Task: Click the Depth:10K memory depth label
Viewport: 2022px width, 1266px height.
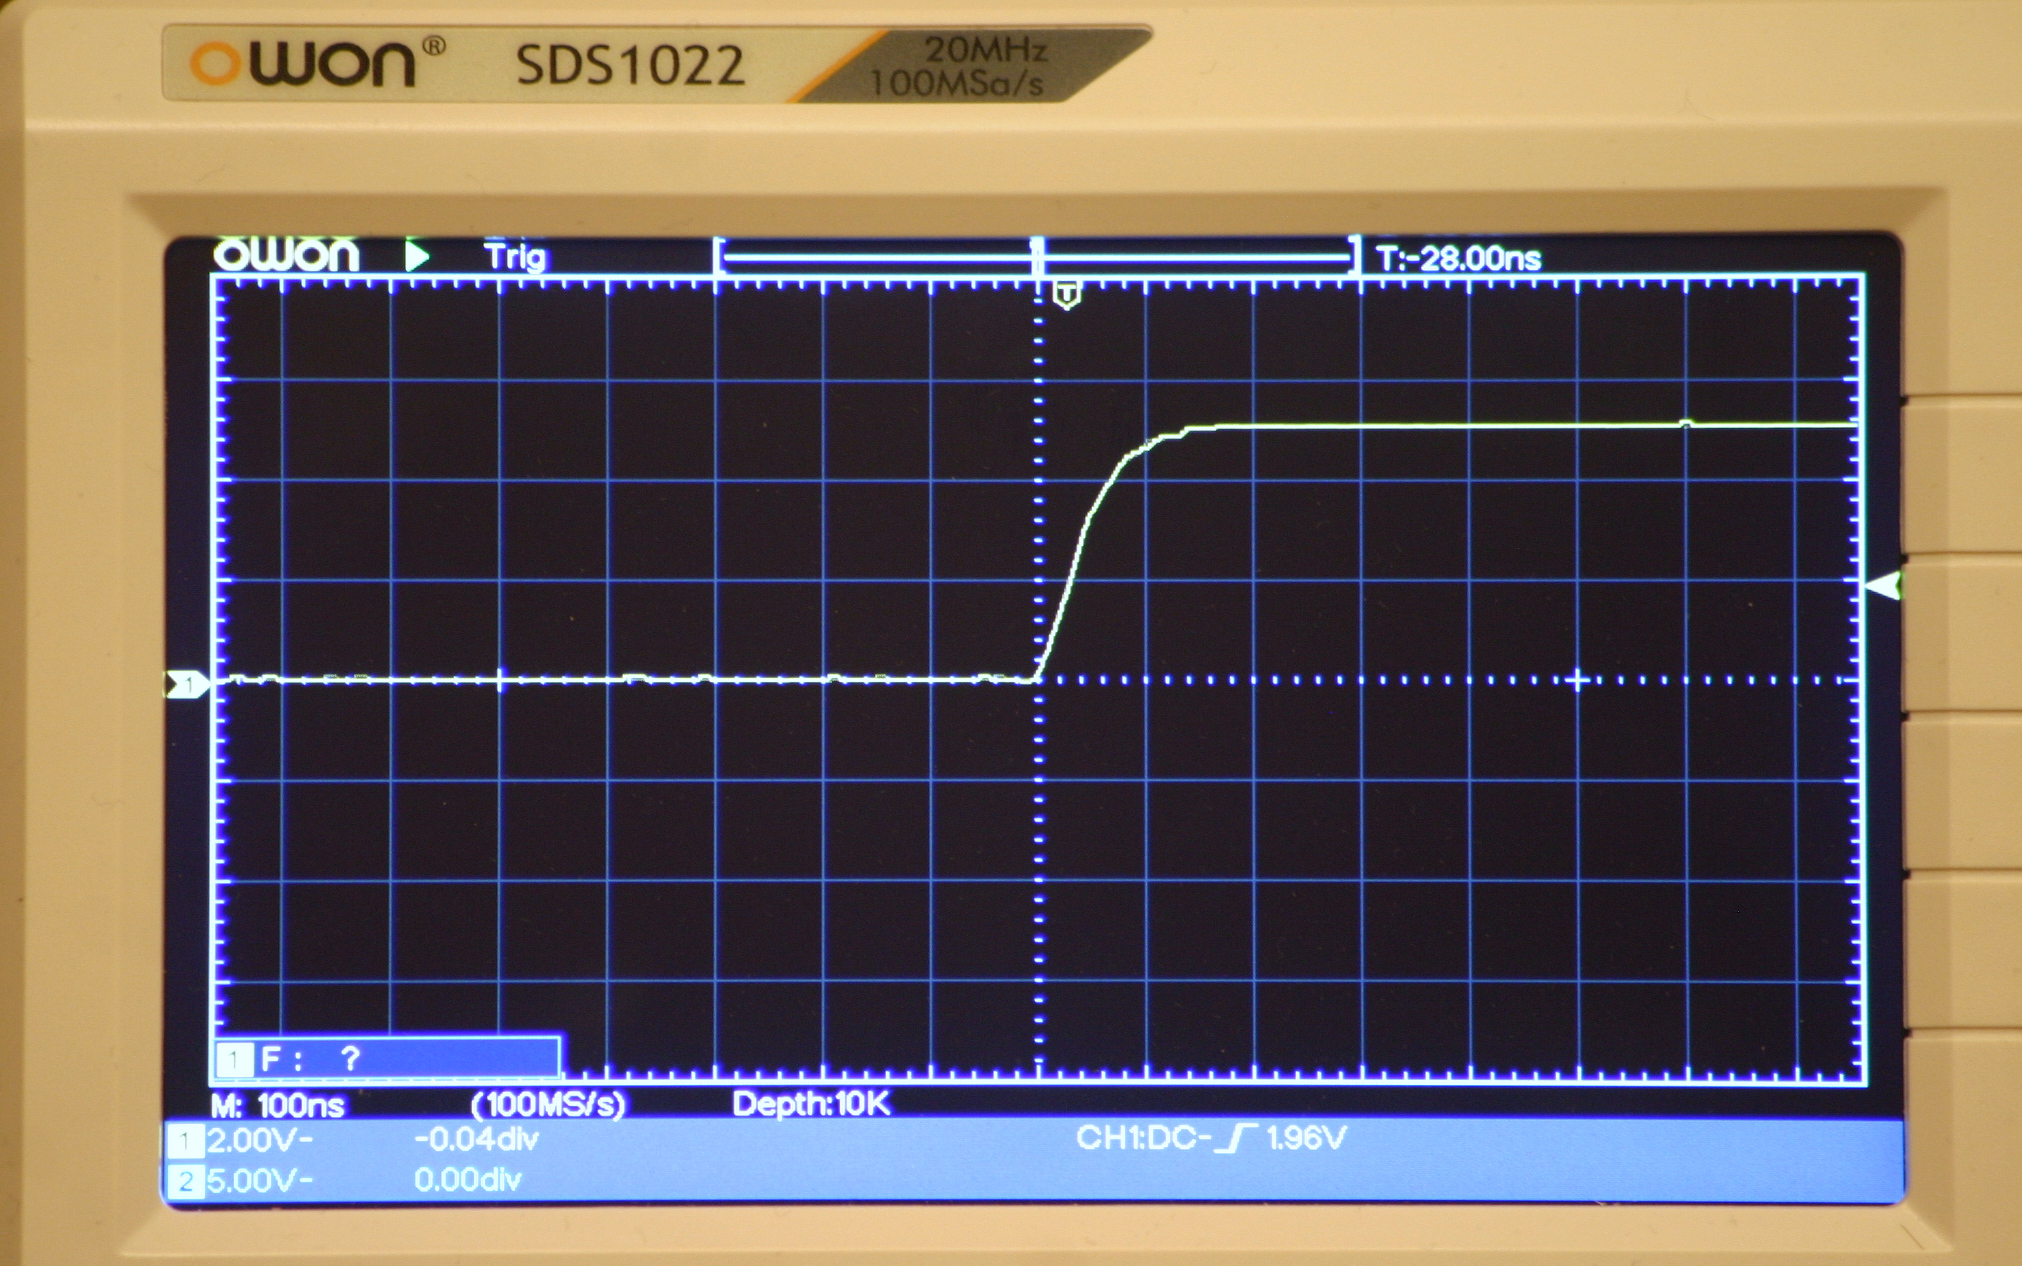Action: (811, 1104)
